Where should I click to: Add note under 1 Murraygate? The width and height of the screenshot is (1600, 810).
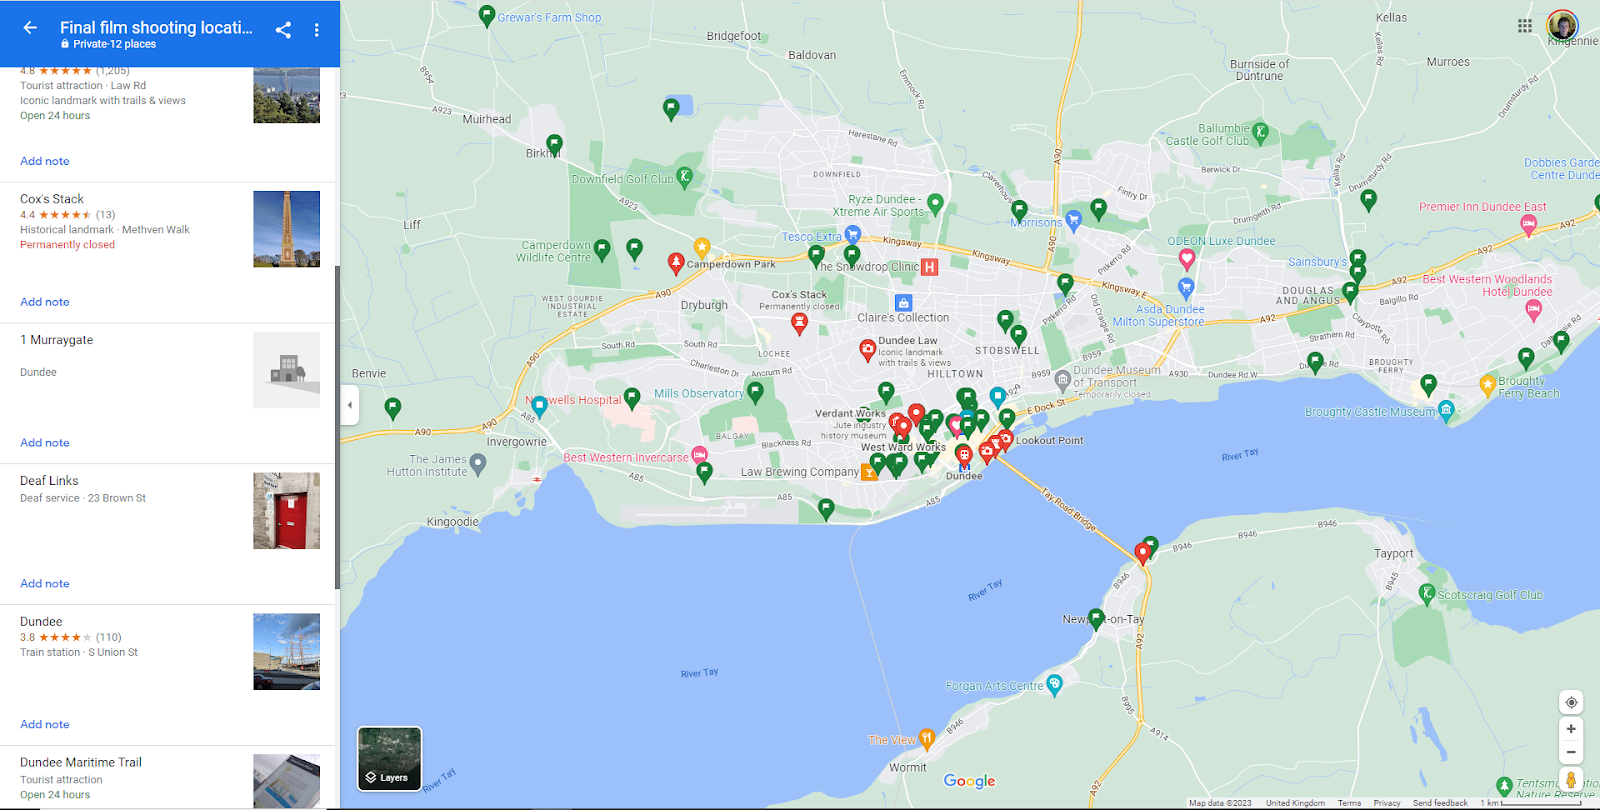[x=45, y=443]
